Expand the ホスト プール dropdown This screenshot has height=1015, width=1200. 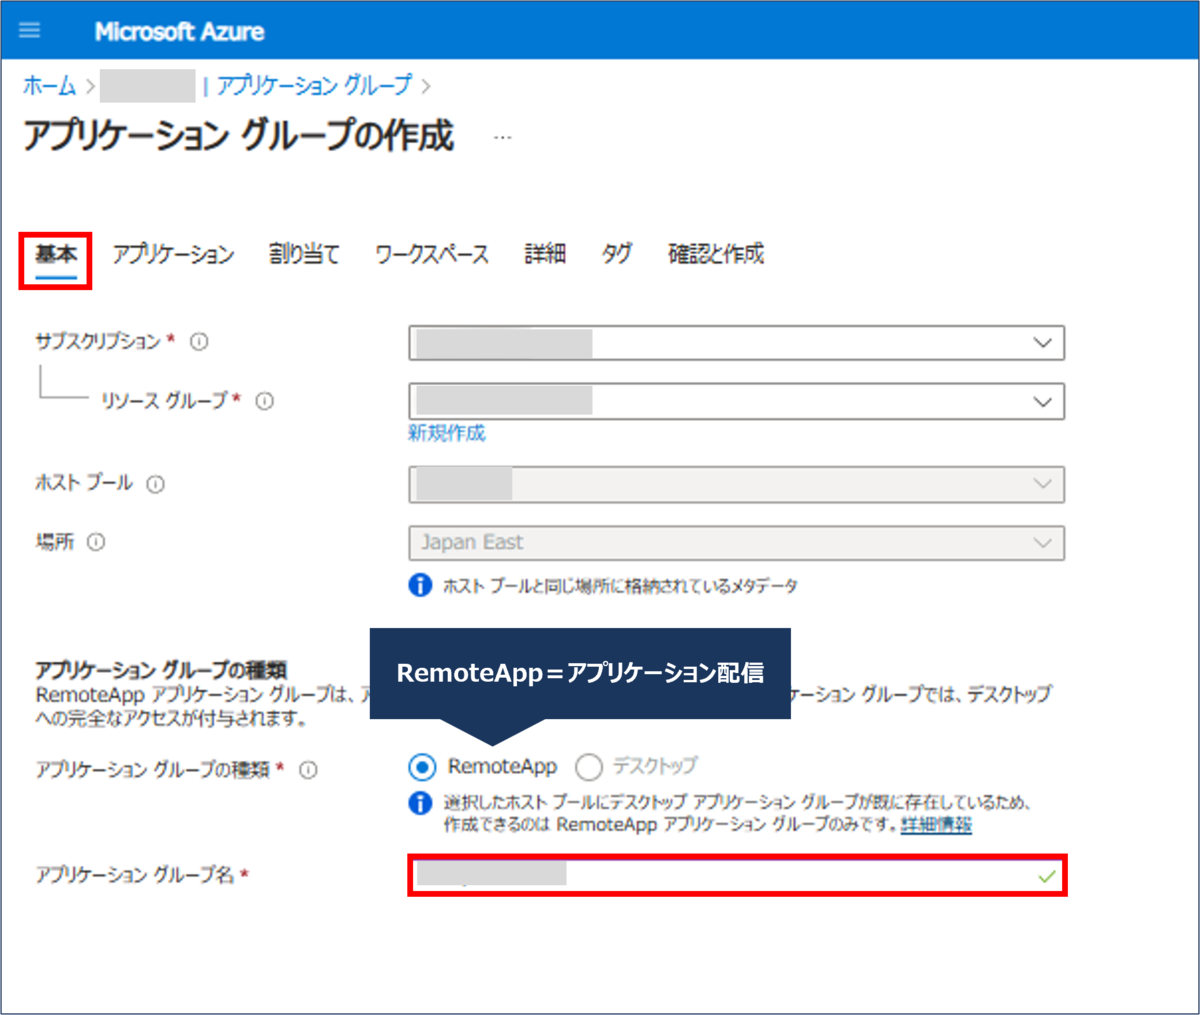point(737,484)
